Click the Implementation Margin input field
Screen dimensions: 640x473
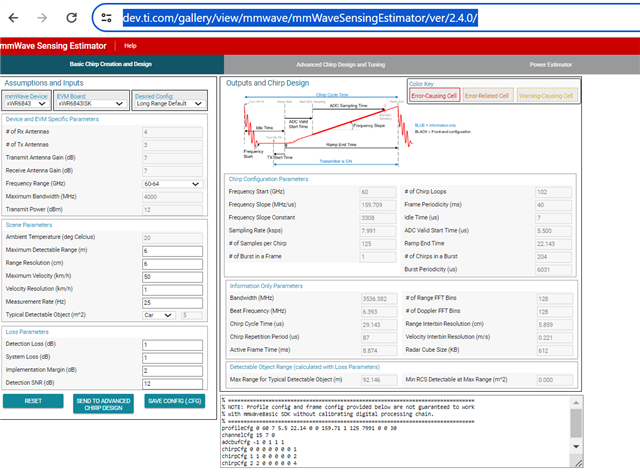(172, 371)
